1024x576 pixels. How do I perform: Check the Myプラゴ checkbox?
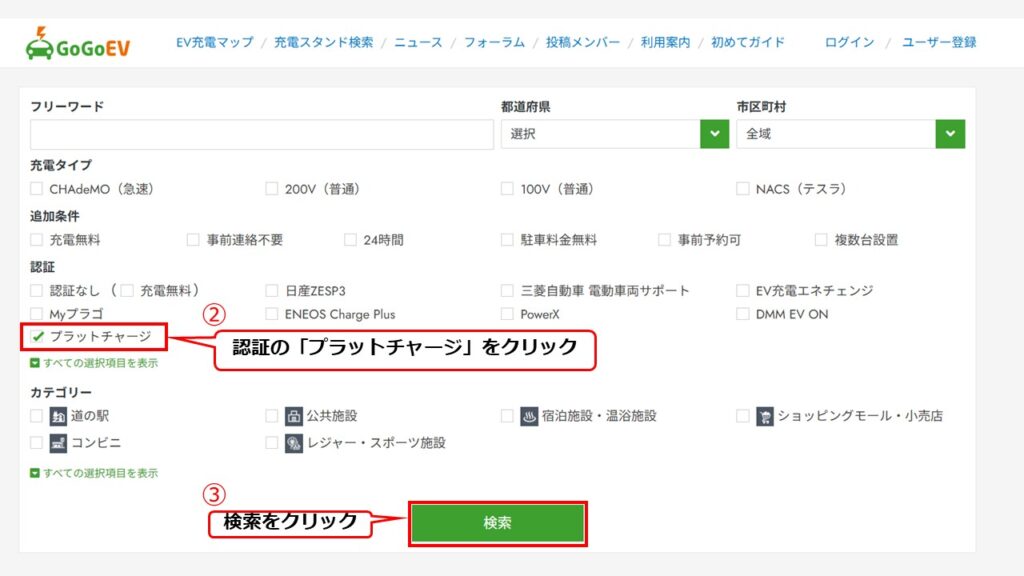(x=37, y=314)
